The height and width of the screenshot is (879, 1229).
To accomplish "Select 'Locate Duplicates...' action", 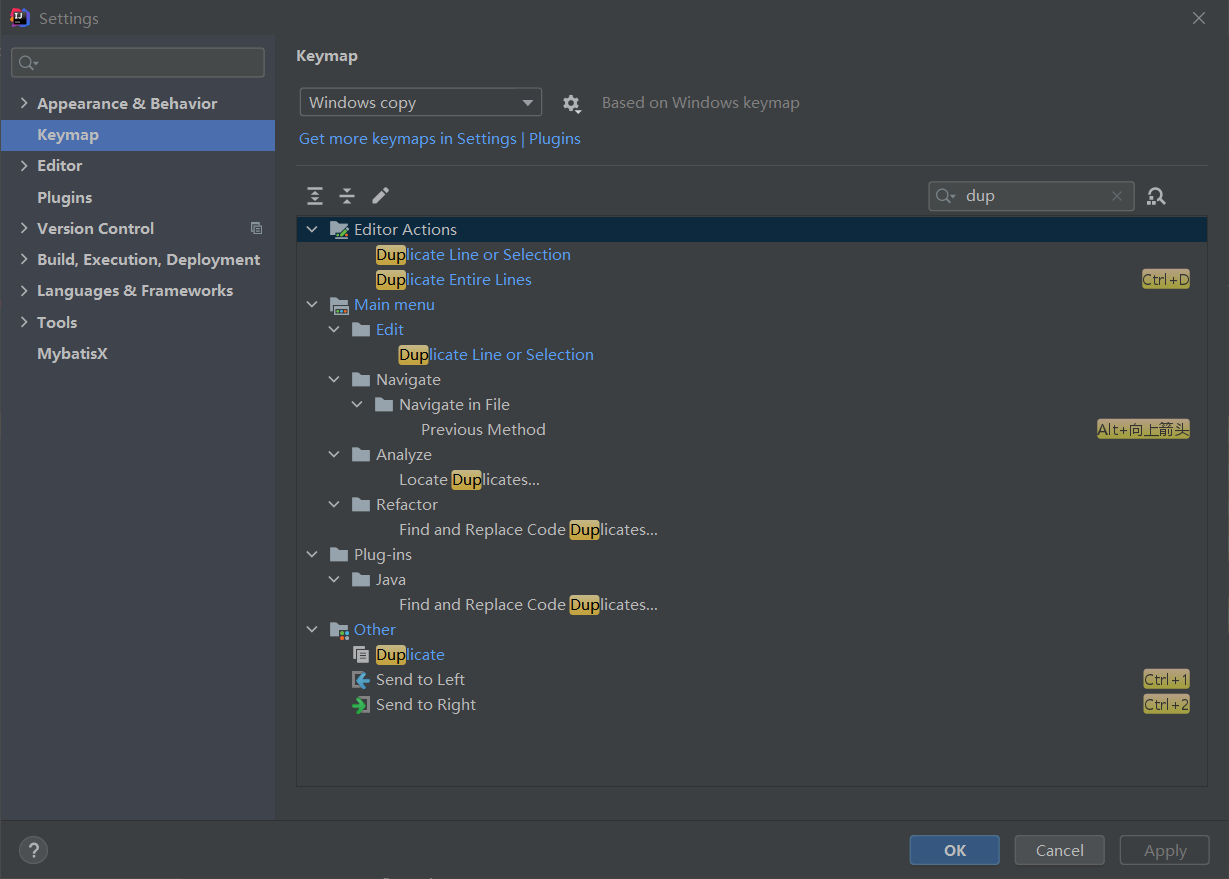I will click(752, 480).
